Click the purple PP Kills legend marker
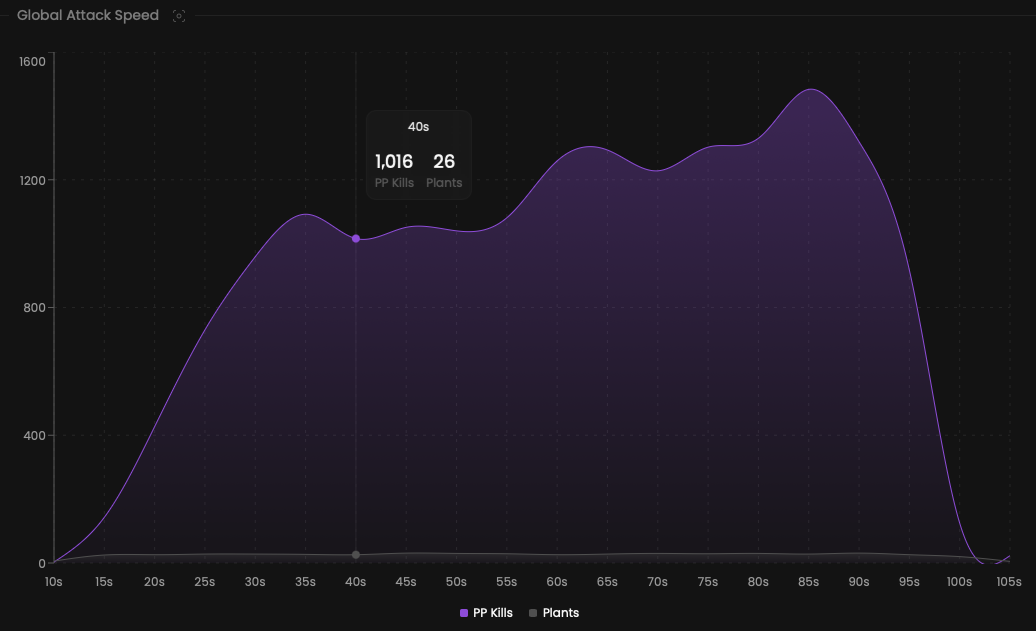The width and height of the screenshot is (1036, 631). click(x=462, y=612)
